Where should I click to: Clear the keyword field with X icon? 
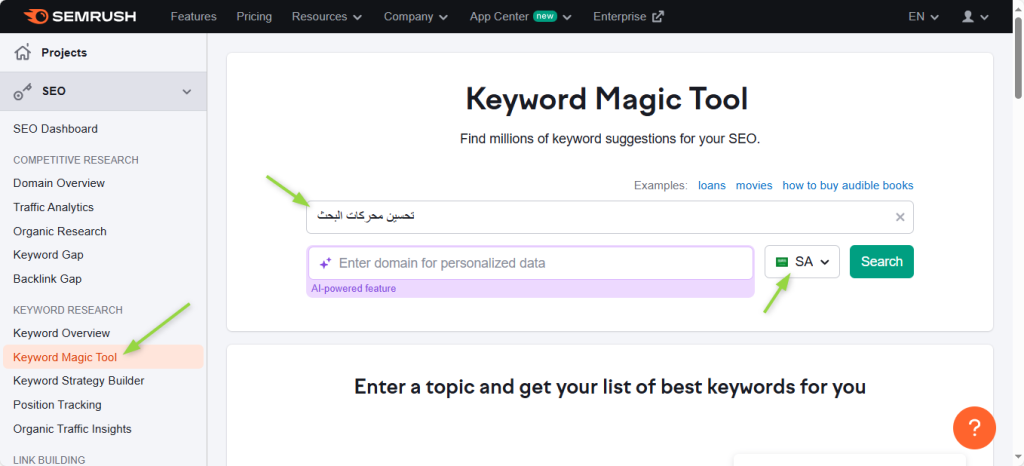[899, 217]
